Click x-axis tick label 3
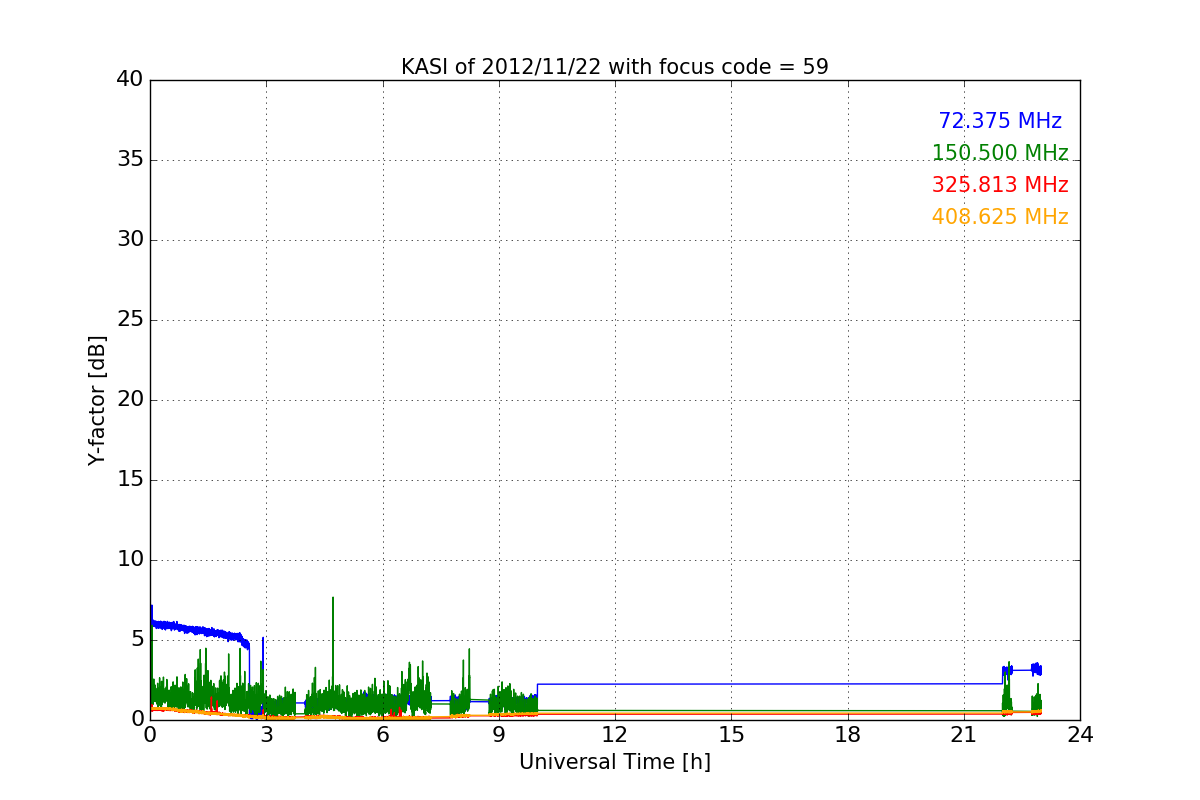1200x800 pixels. pyautogui.click(x=266, y=735)
